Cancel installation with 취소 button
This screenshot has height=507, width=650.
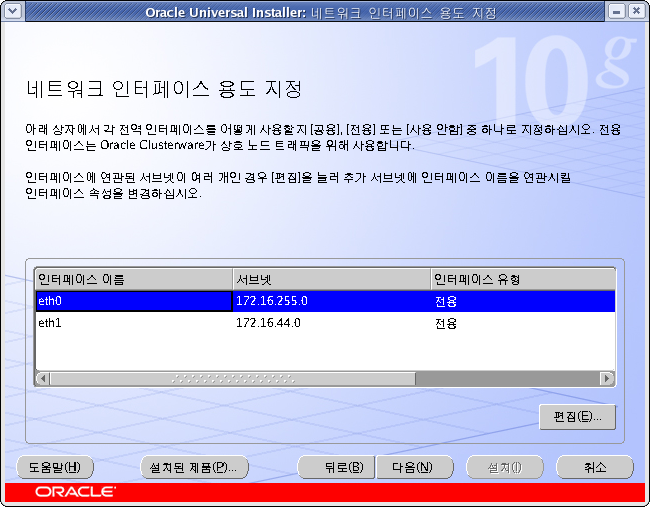[594, 467]
